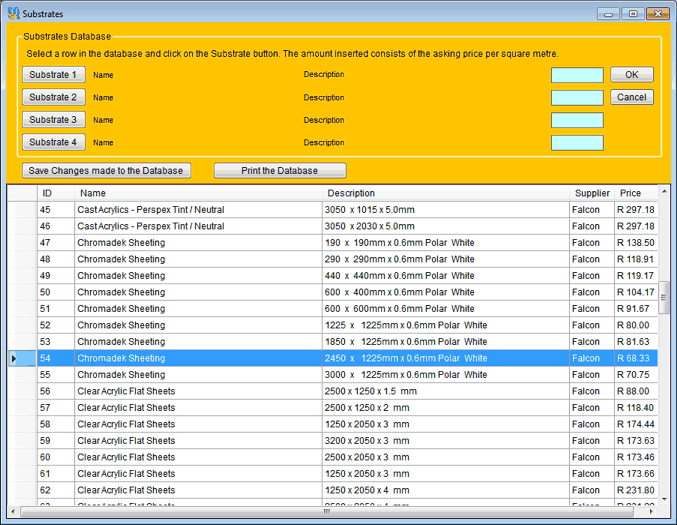
Task: Click the Substrate 2 button
Action: point(54,97)
